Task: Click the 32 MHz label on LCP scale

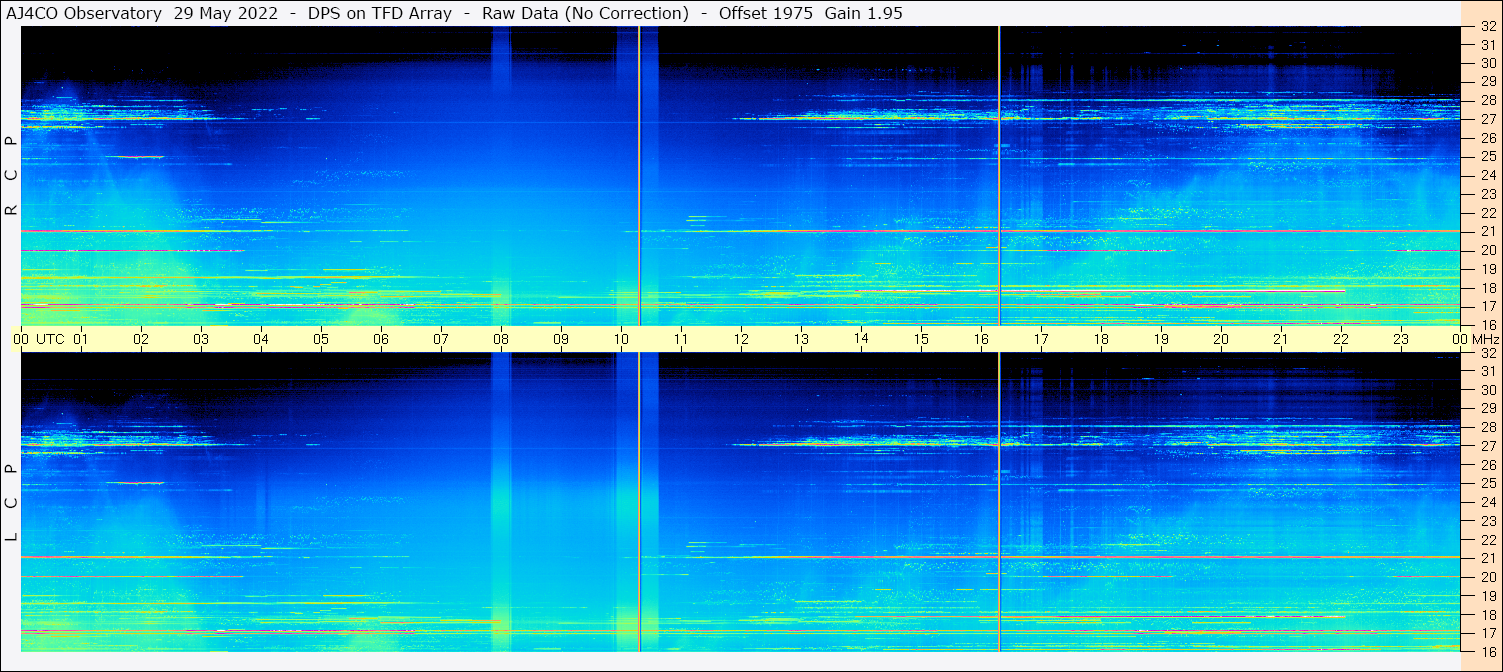Action: (x=1487, y=353)
